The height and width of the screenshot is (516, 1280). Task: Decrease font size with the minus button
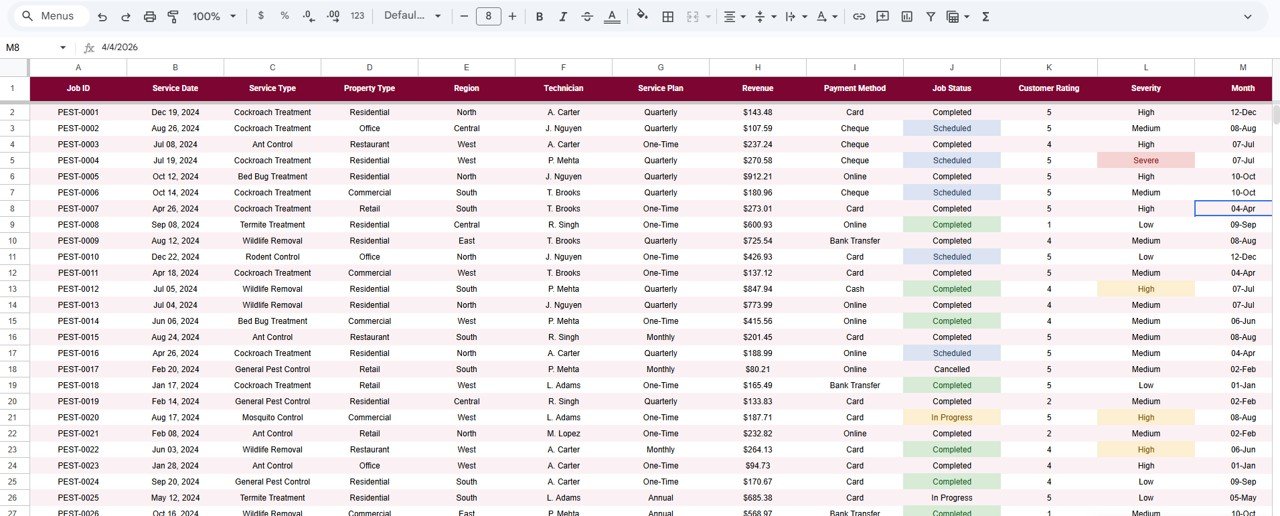[x=464, y=17]
